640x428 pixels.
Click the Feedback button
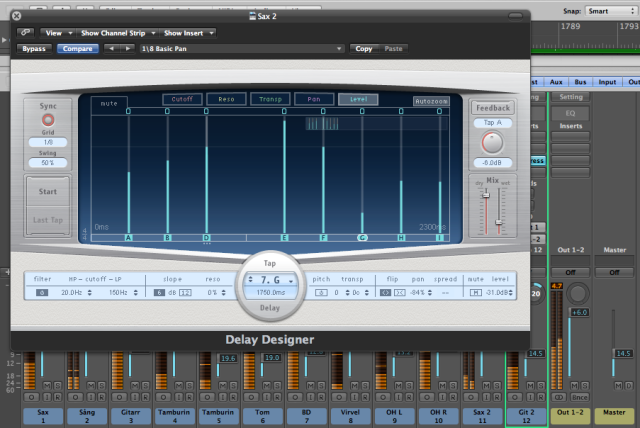pos(493,108)
